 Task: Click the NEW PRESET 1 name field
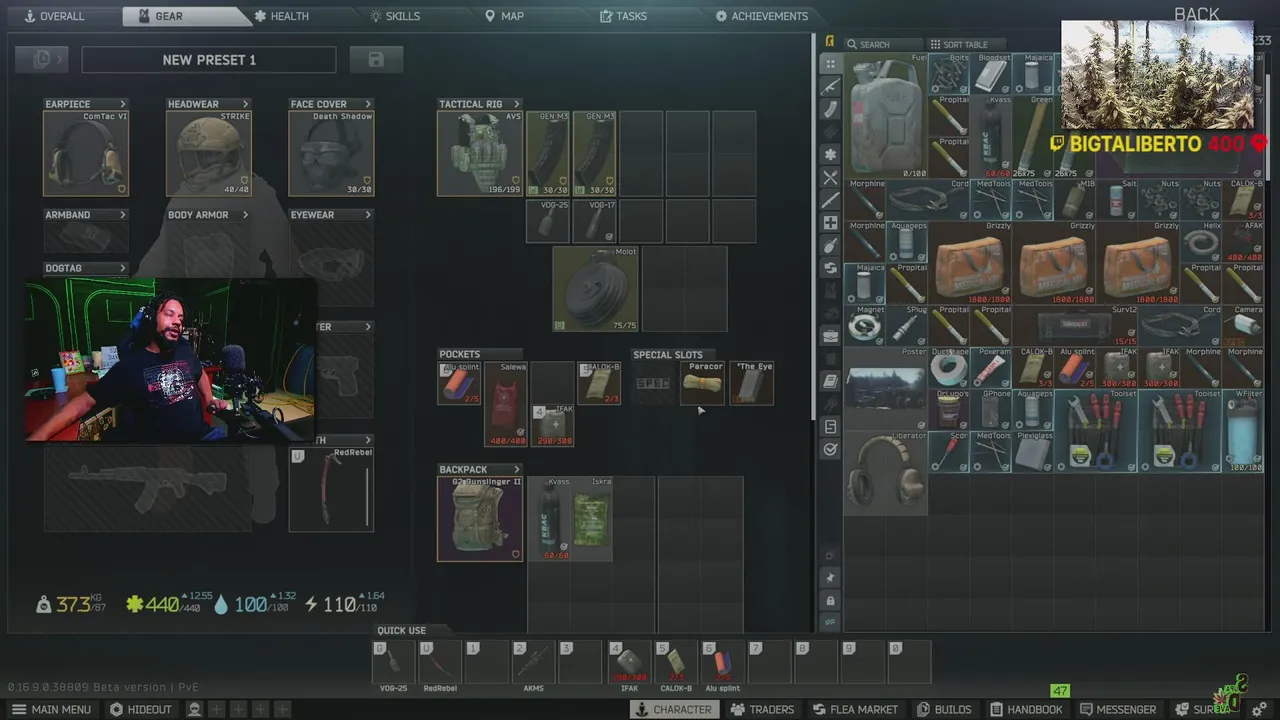pos(209,60)
